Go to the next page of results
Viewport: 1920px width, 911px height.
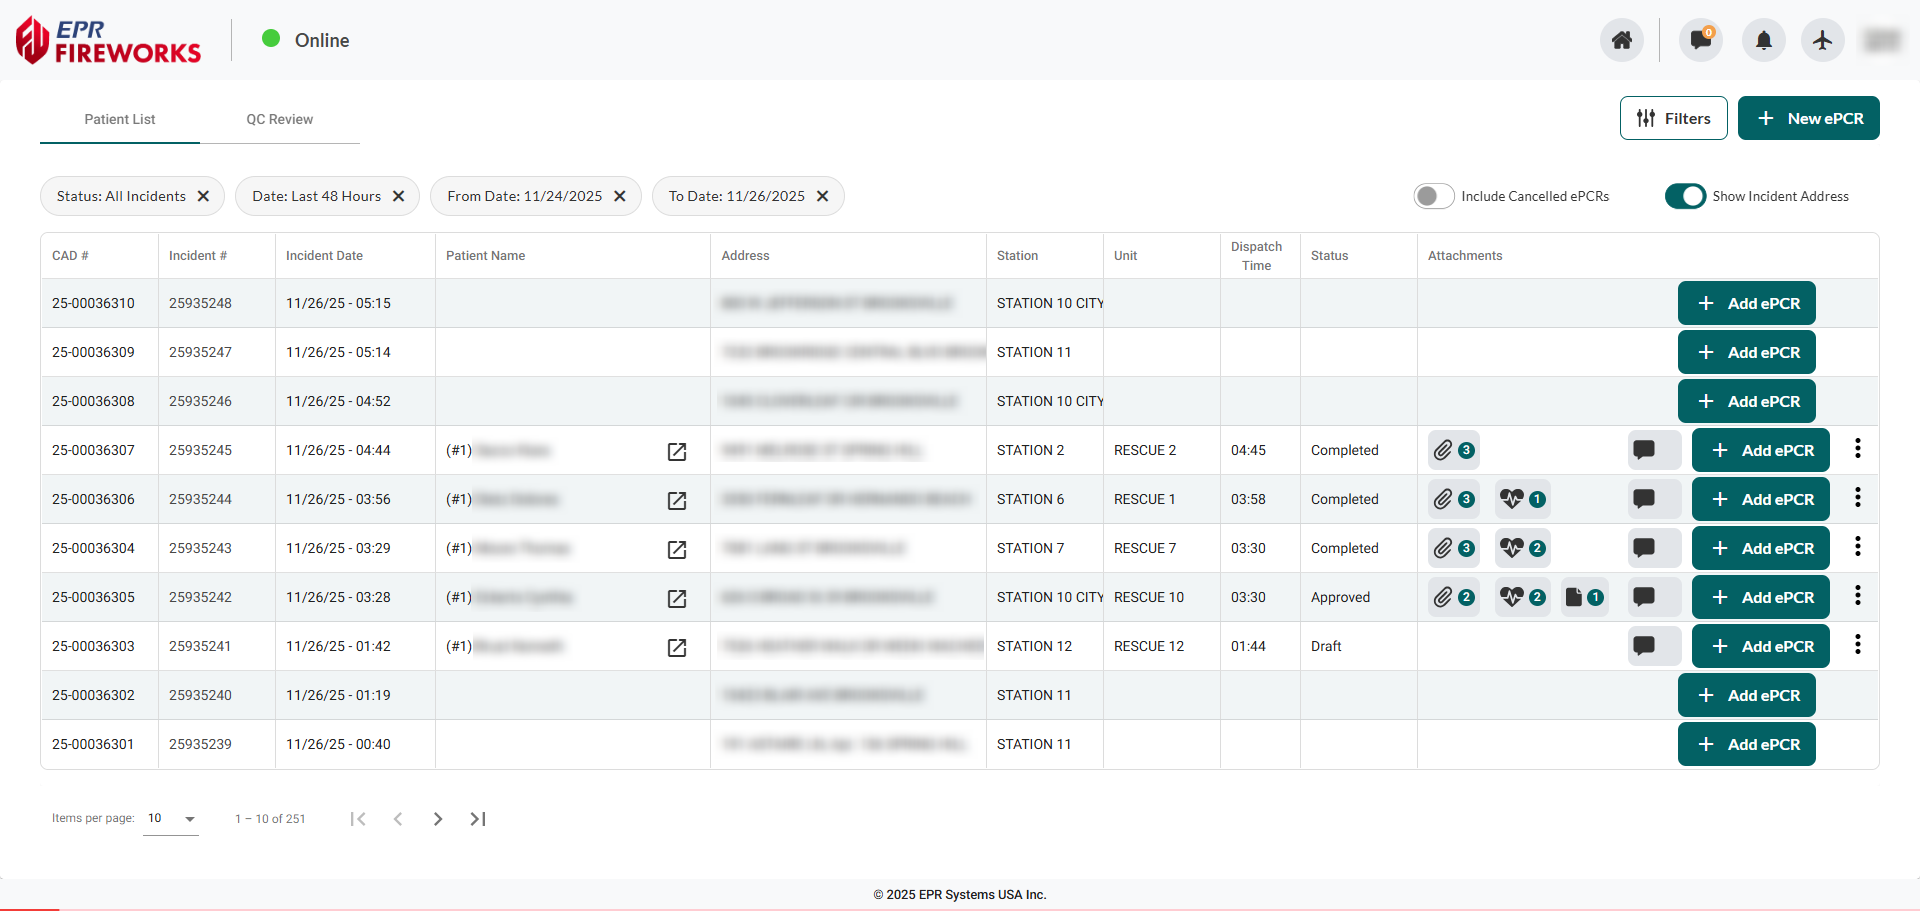pos(438,818)
